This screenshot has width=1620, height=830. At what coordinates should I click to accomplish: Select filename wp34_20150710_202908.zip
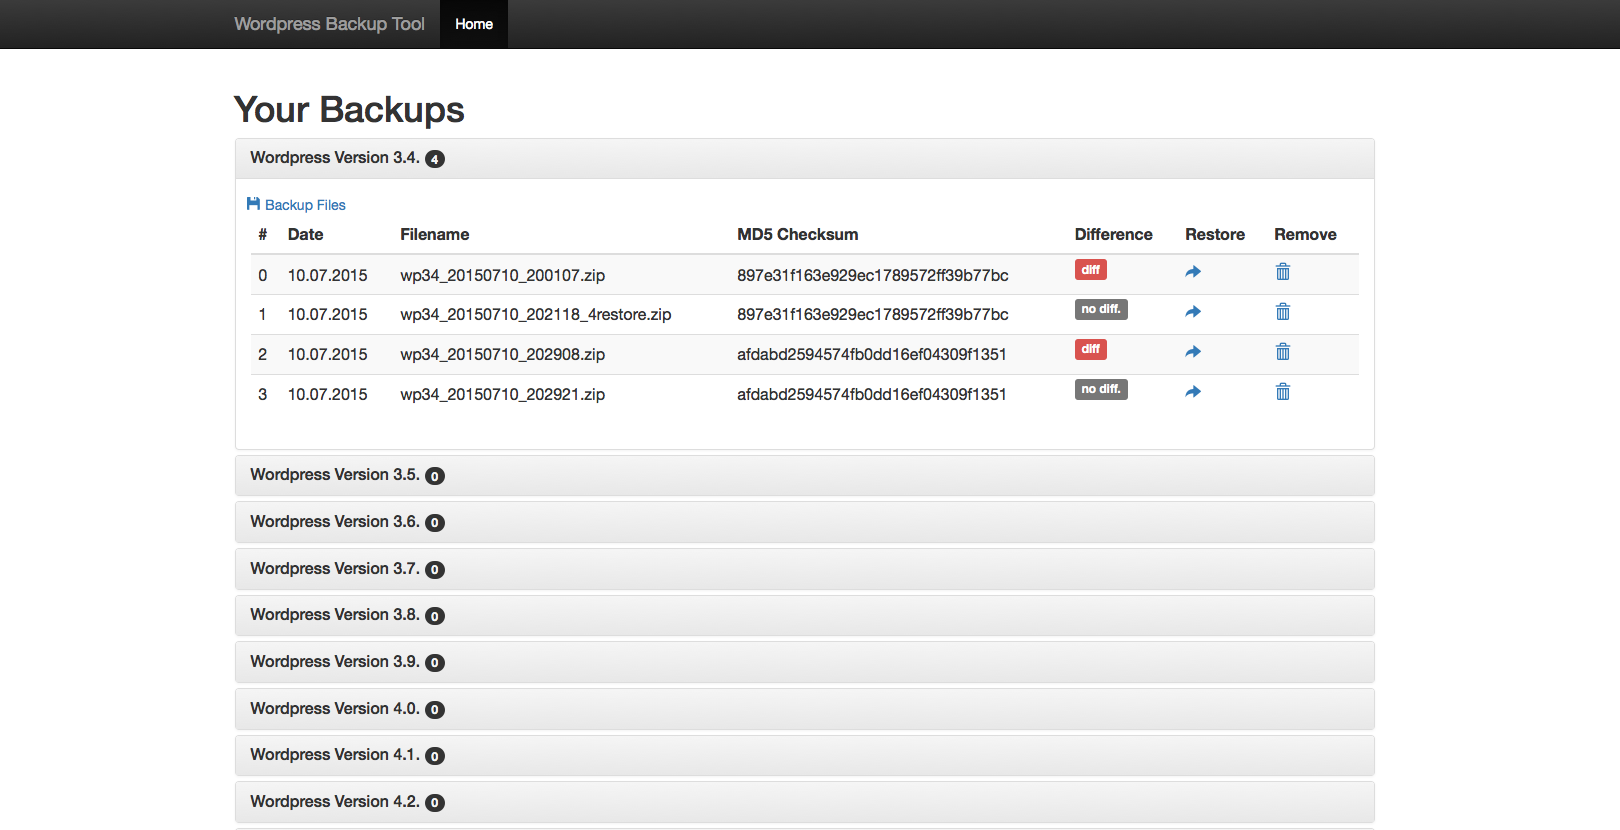502,355
